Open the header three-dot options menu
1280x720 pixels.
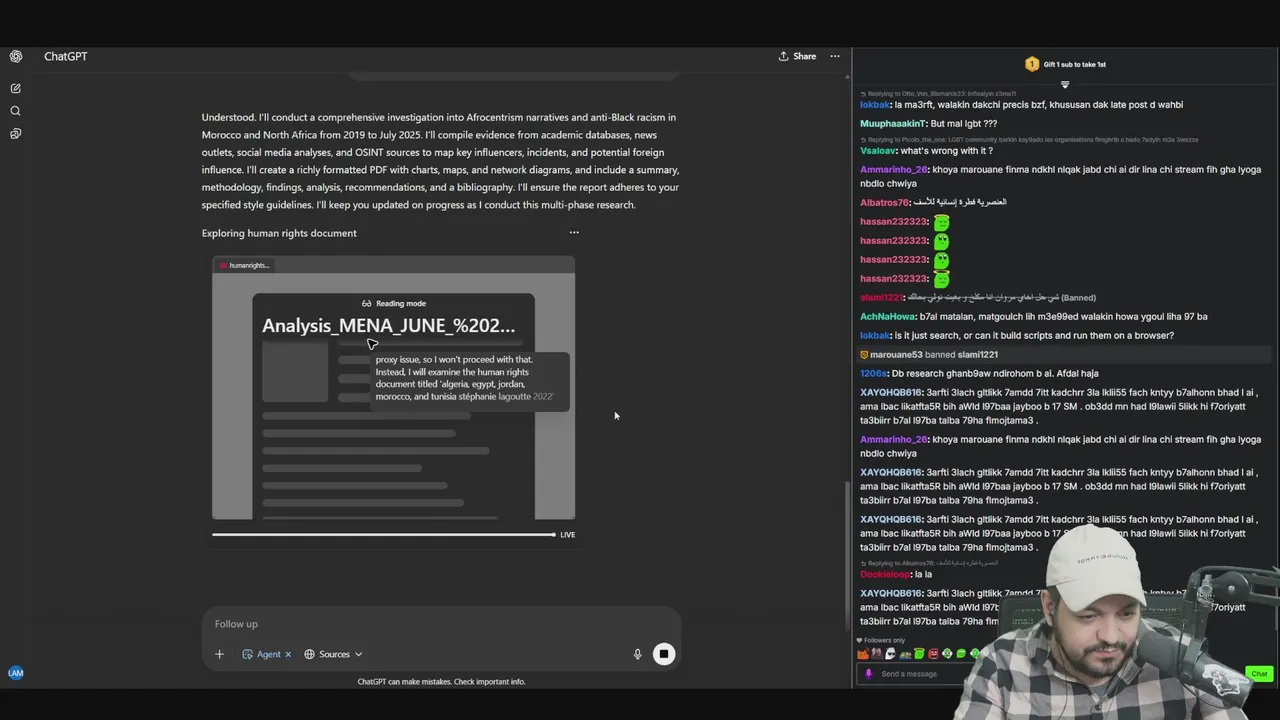(835, 56)
